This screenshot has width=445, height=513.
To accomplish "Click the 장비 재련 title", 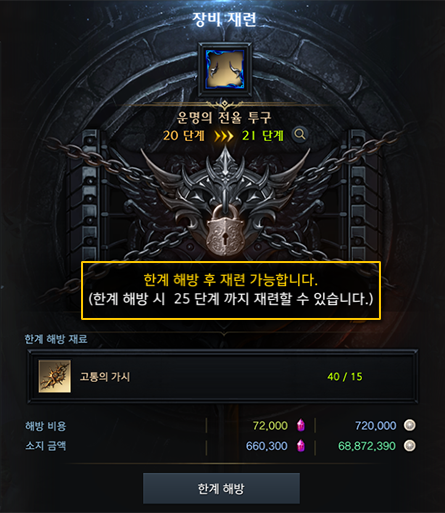I will (x=224, y=19).
